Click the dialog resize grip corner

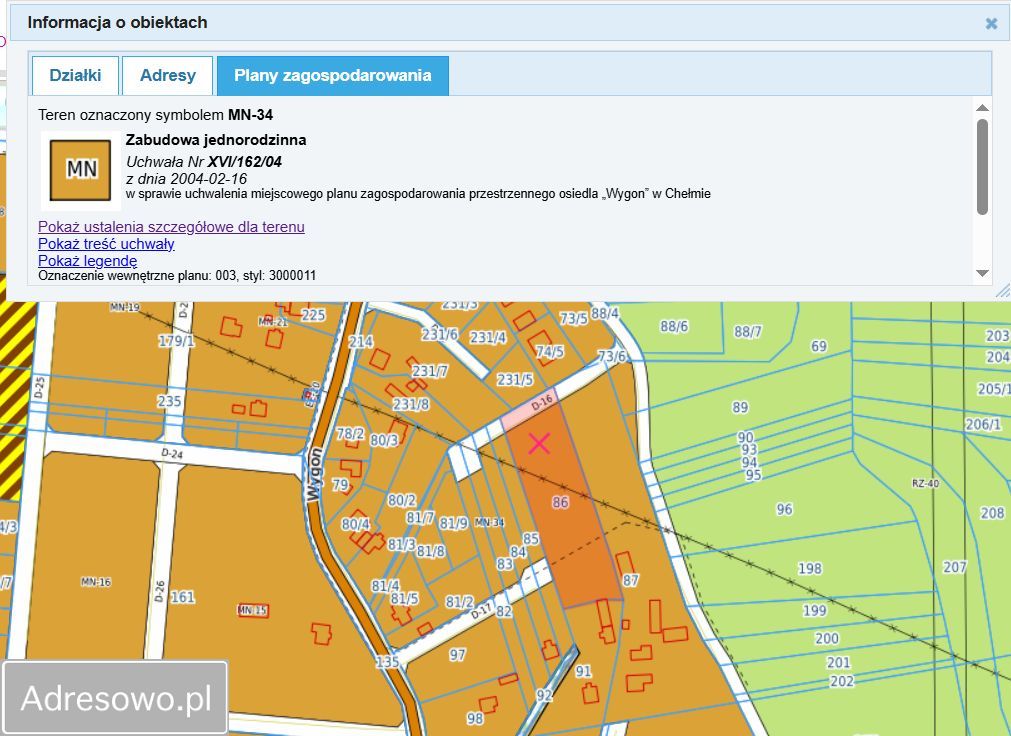(x=1003, y=290)
